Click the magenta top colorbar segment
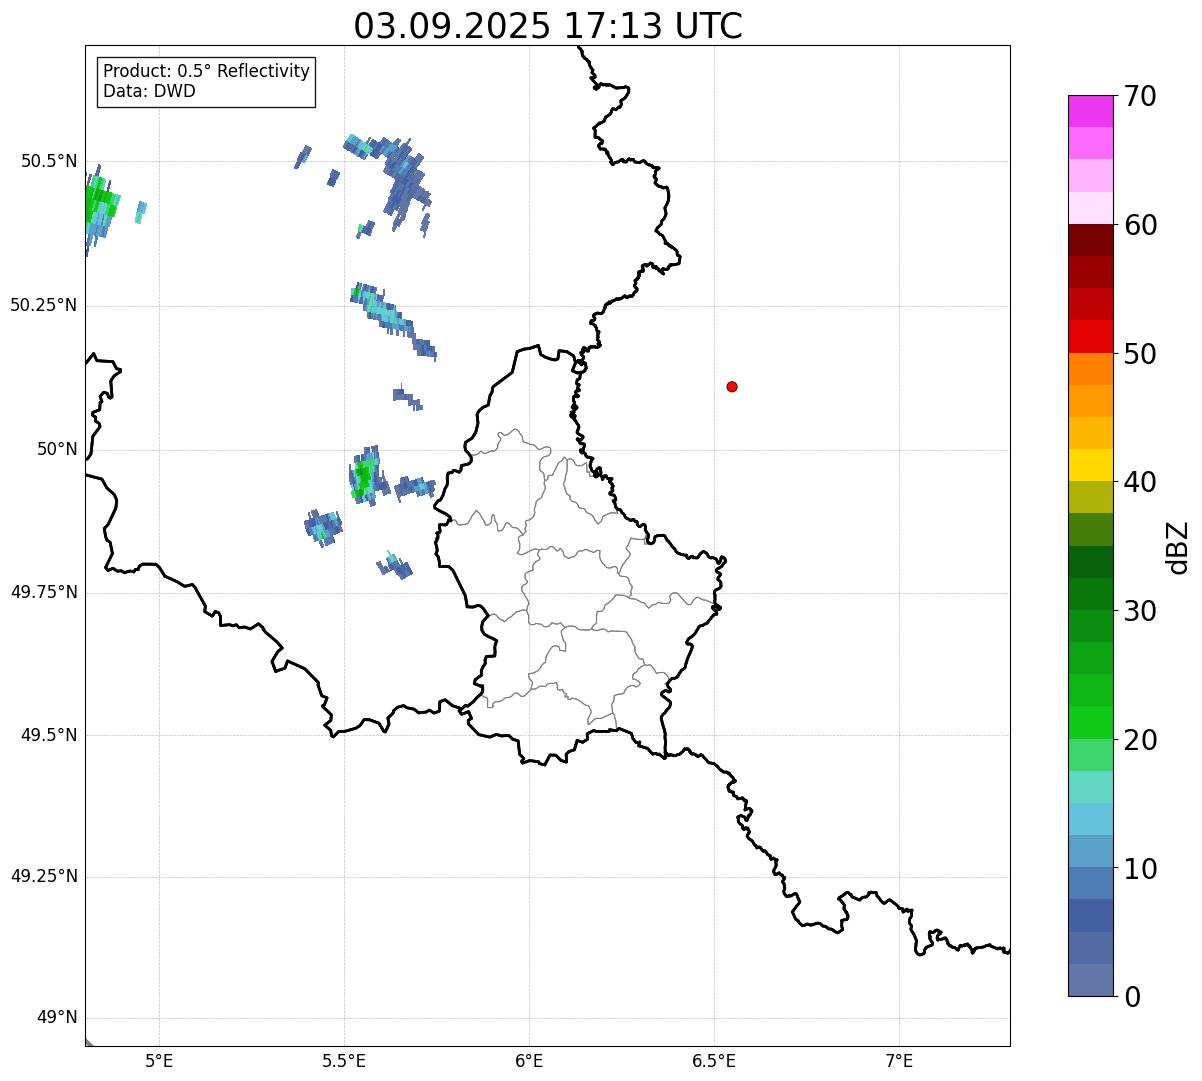 coord(1090,111)
